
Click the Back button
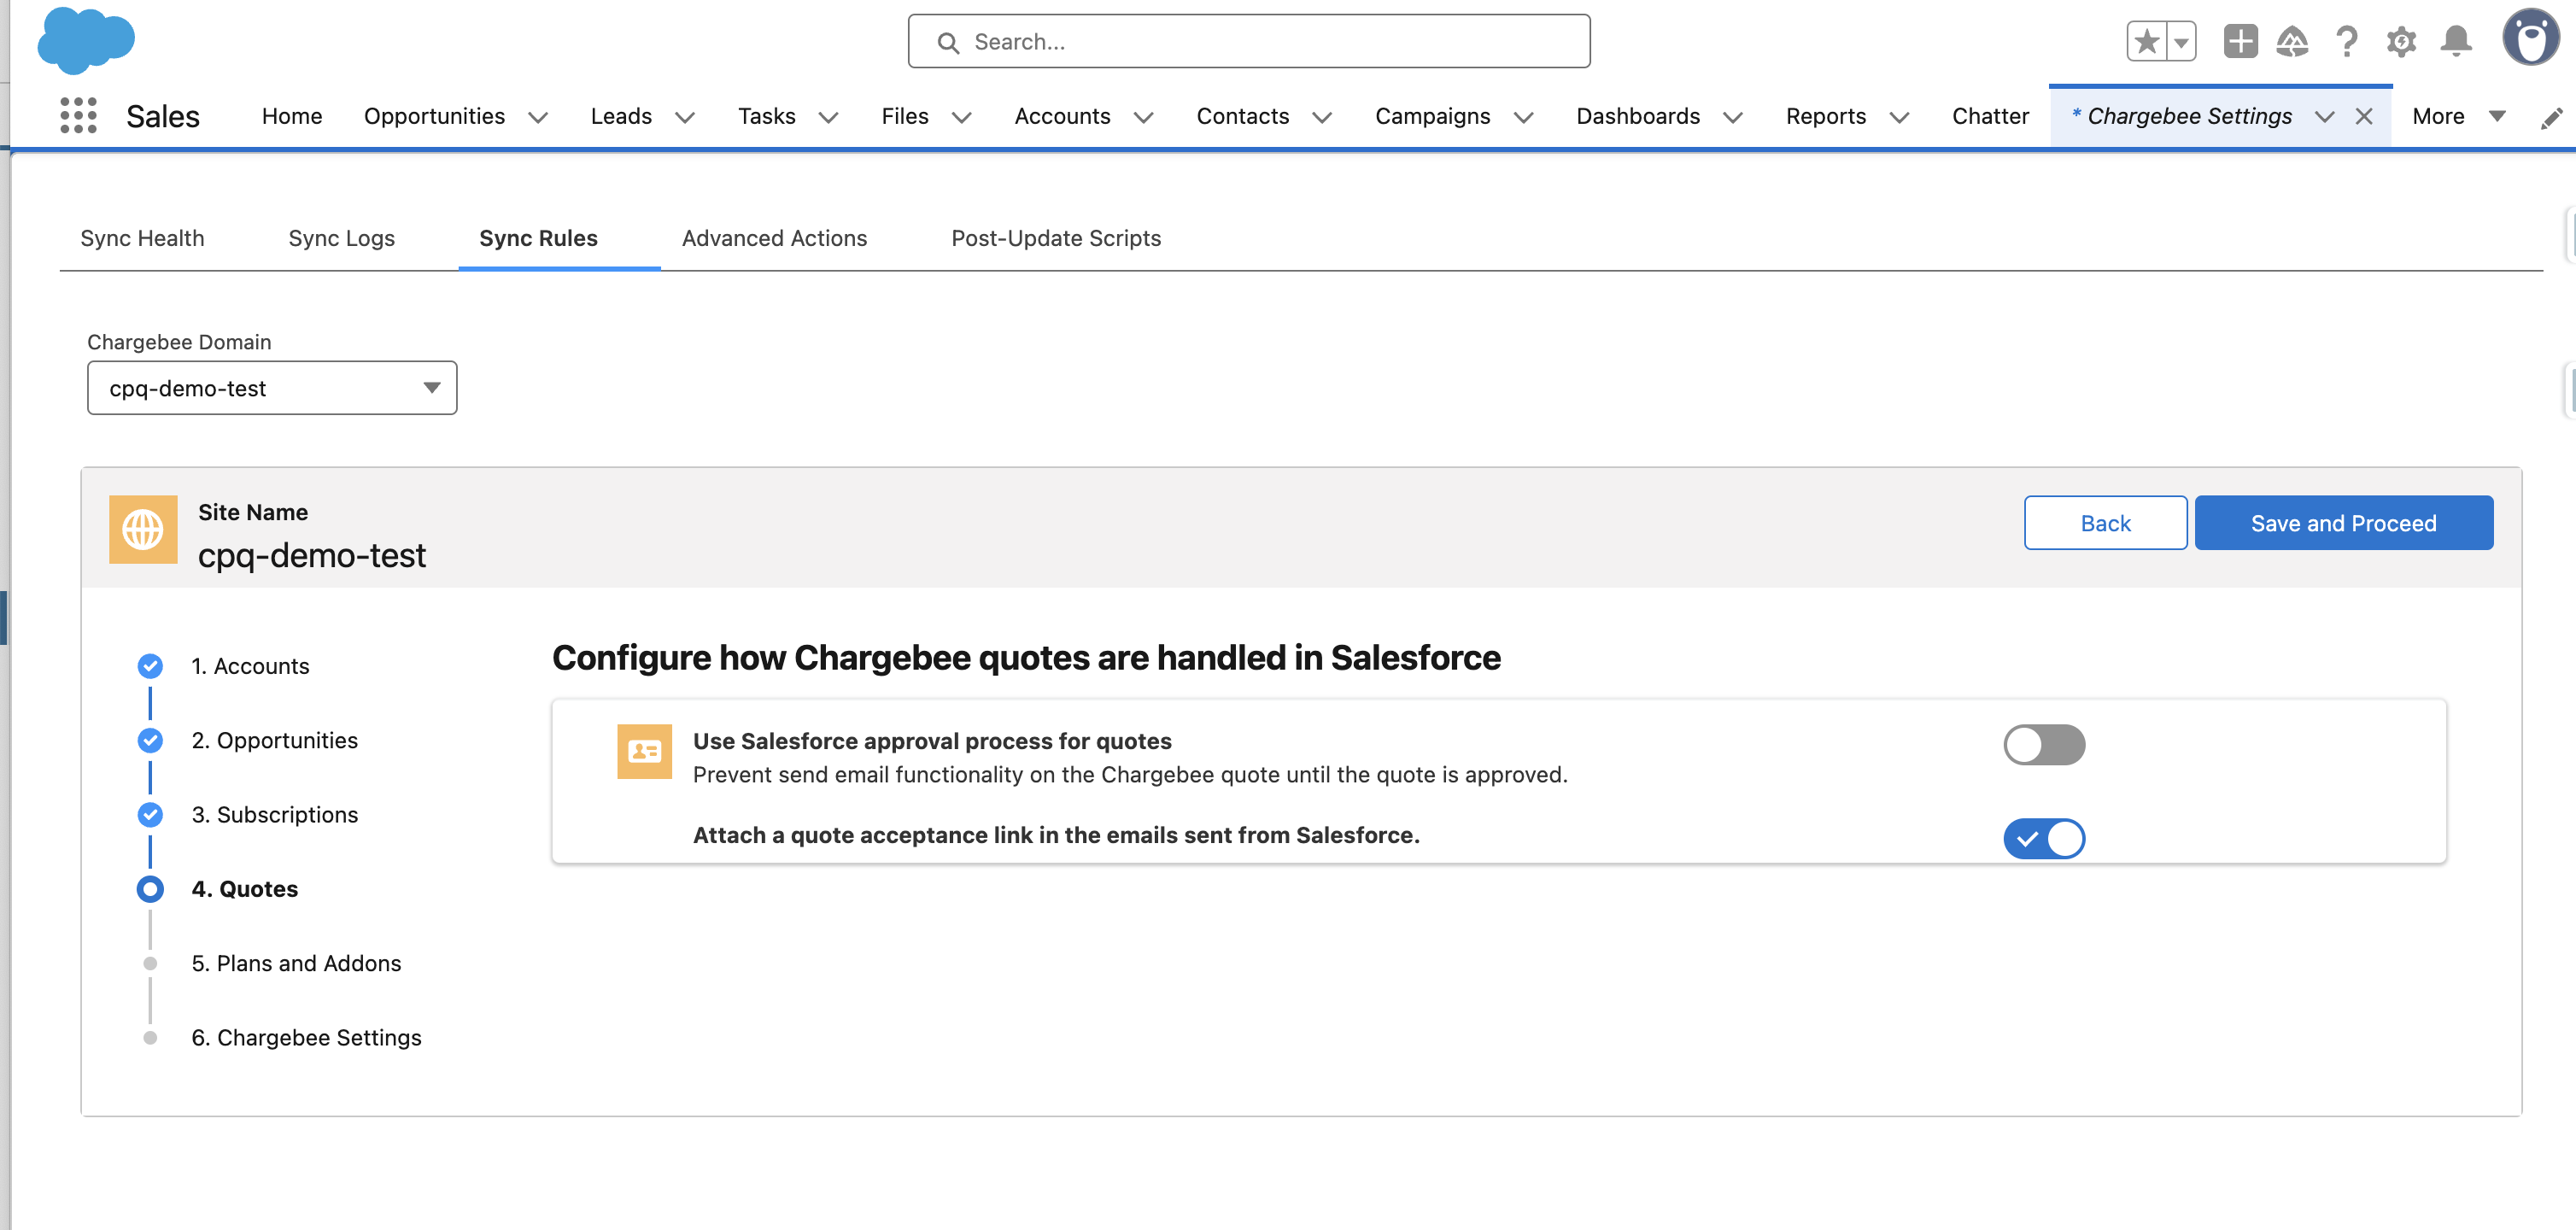[2105, 522]
